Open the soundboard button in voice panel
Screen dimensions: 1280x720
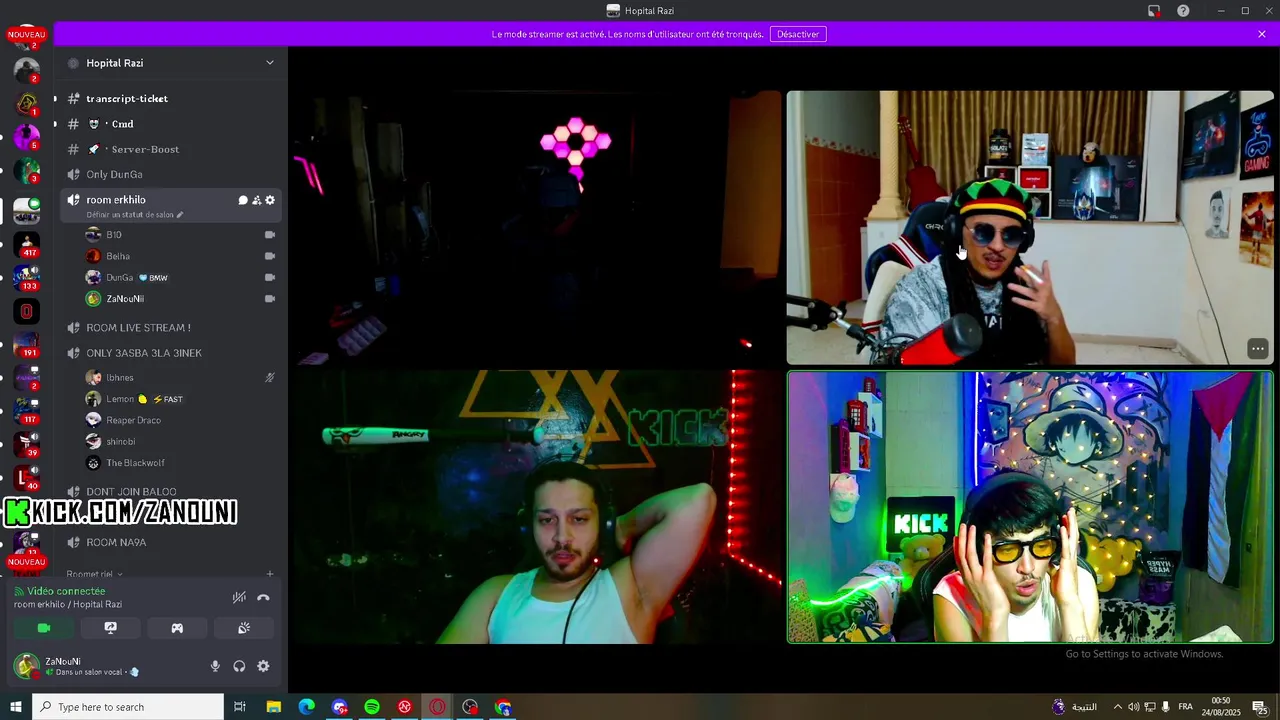tap(243, 628)
